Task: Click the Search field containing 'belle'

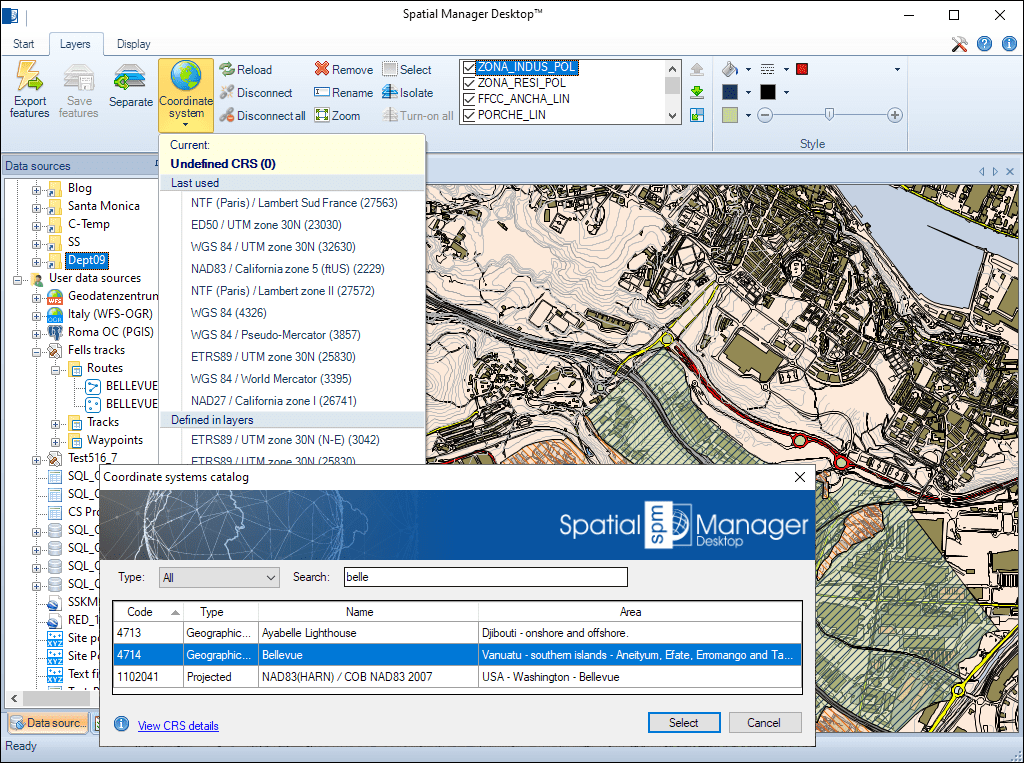Action: click(486, 577)
